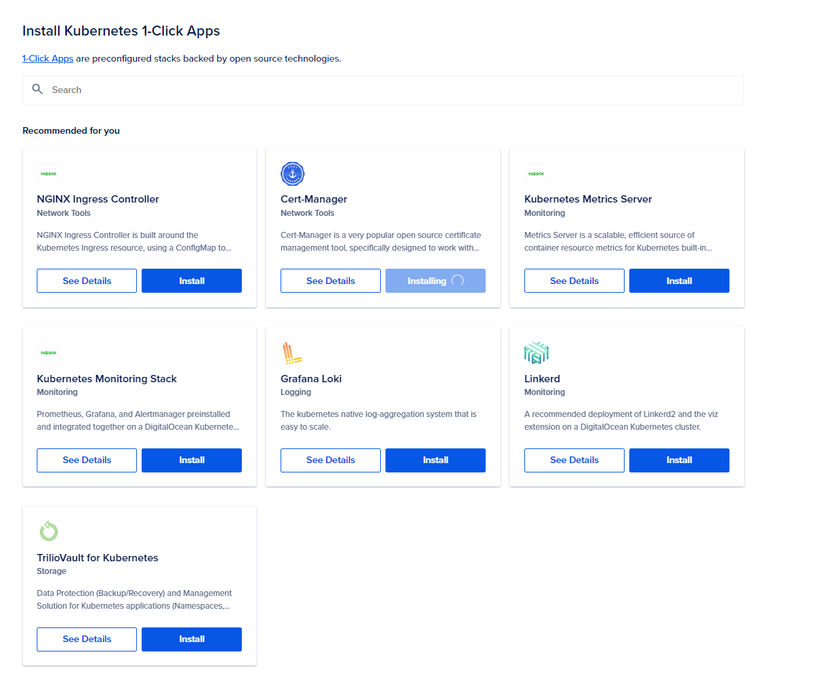The height and width of the screenshot is (679, 825).
Task: Install TrilioVault for Kubernetes
Action: [x=191, y=639]
